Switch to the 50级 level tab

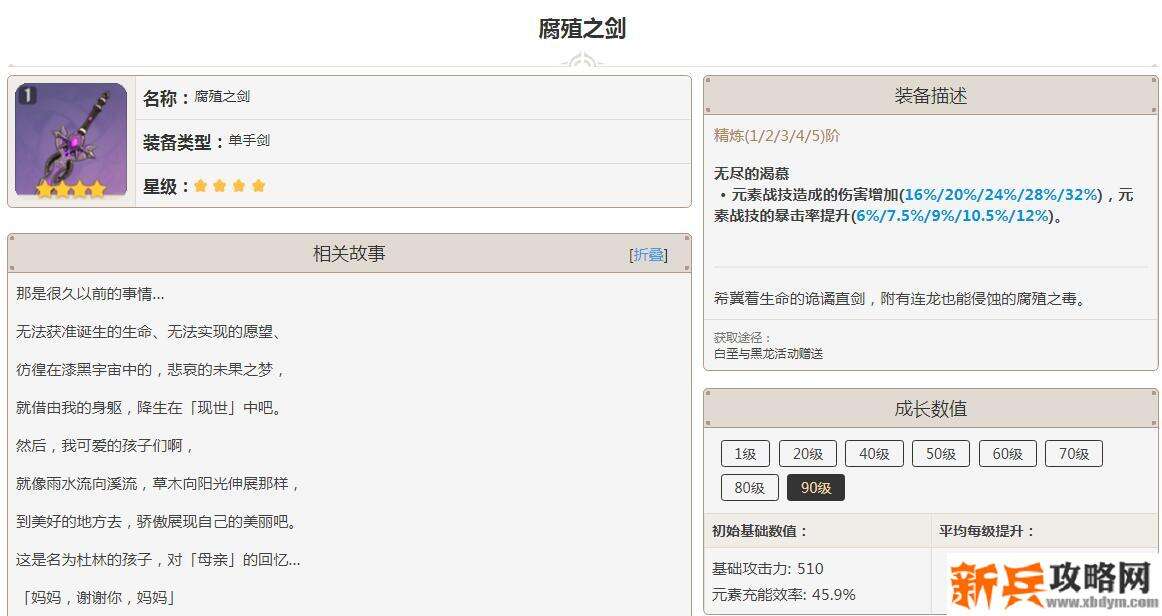[940, 454]
